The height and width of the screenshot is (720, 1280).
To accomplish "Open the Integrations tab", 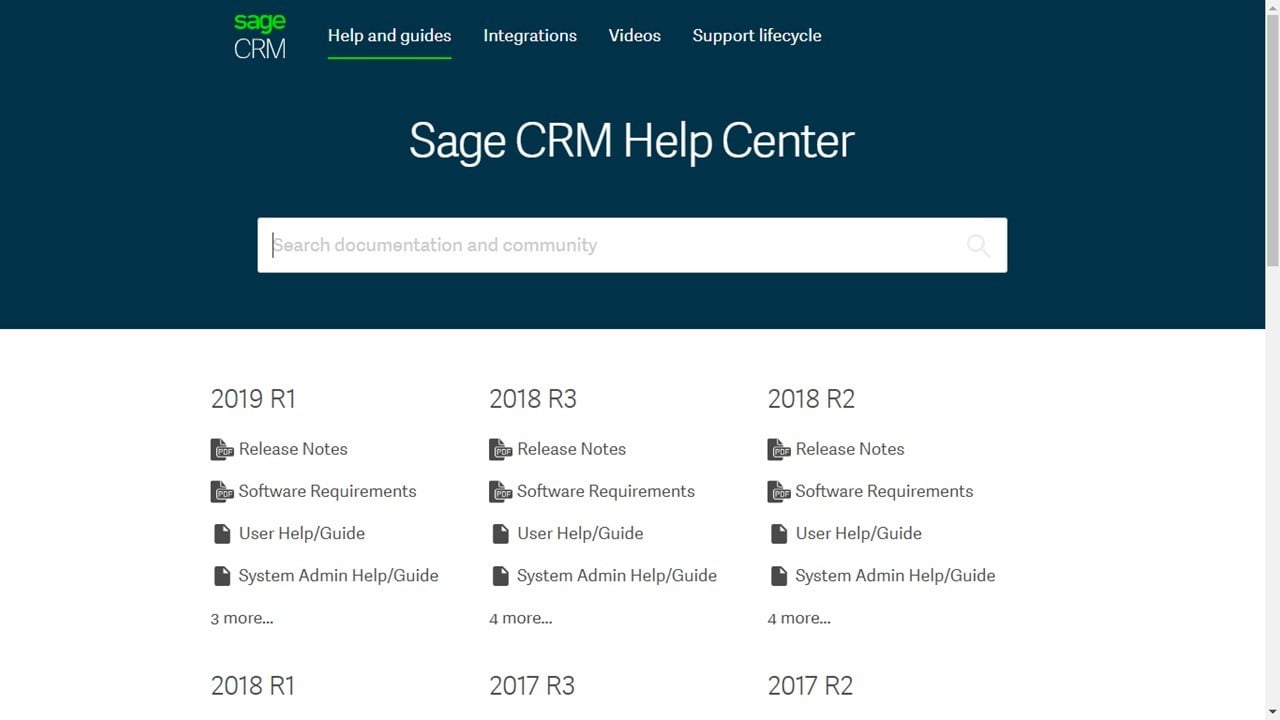I will coord(530,36).
